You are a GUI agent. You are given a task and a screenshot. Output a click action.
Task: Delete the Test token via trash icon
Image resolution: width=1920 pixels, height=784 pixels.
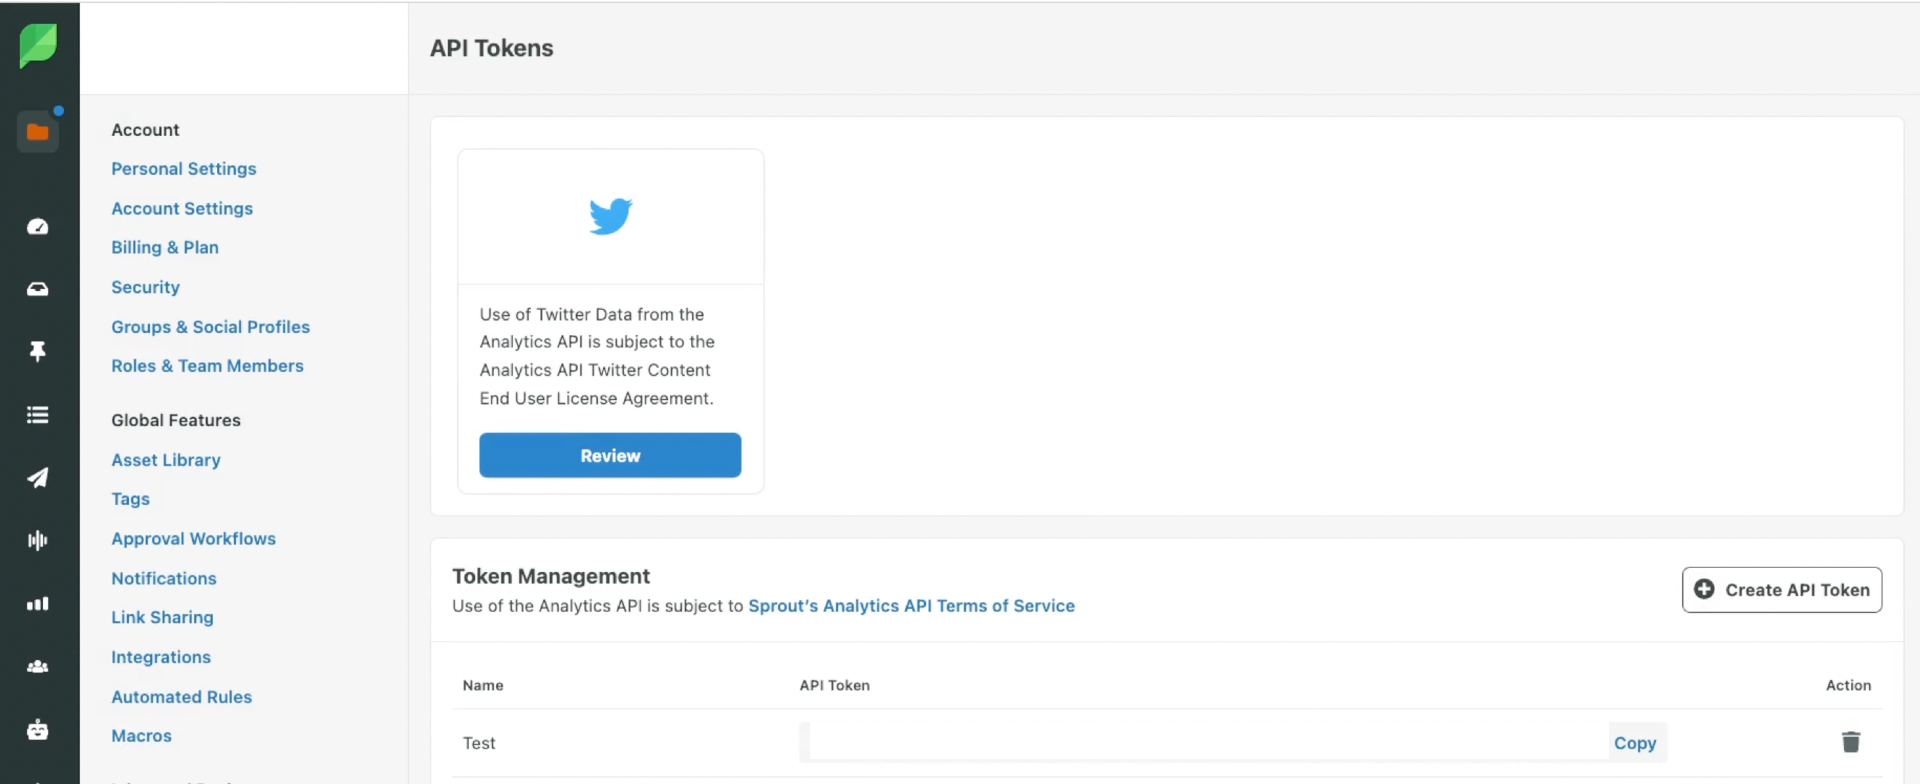(x=1851, y=742)
